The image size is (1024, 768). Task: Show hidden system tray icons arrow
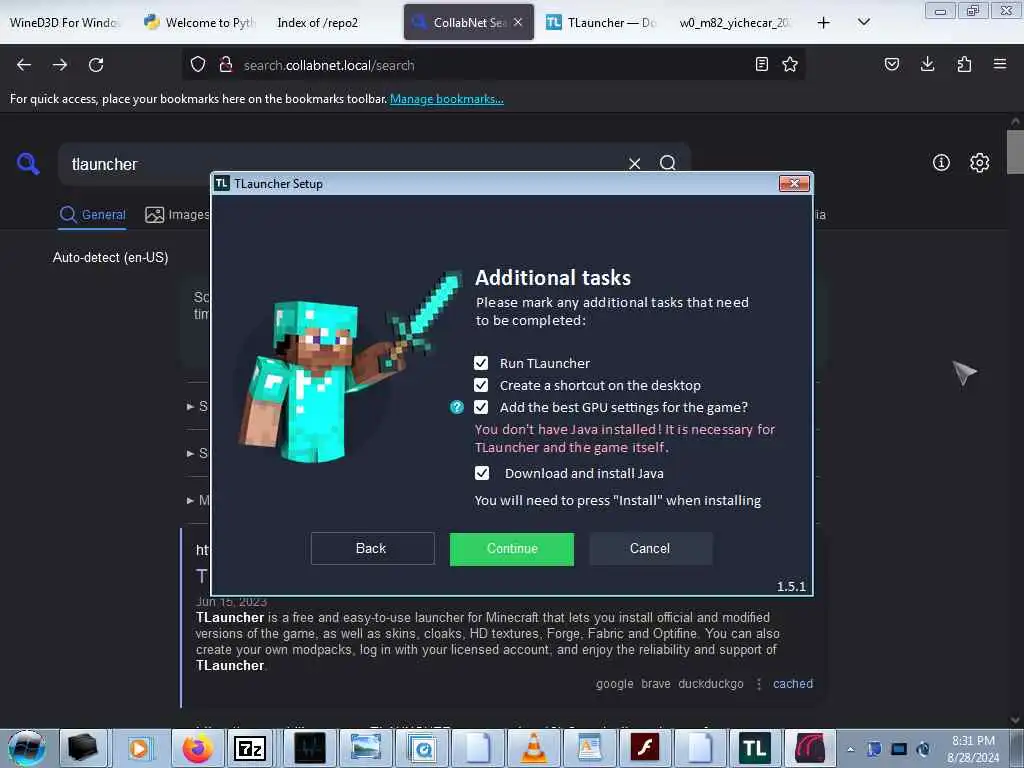coord(850,749)
